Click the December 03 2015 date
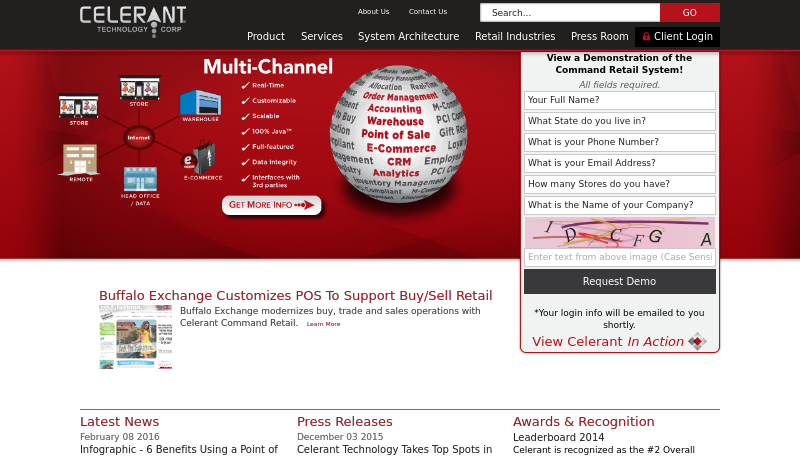This screenshot has width=800, height=456. (x=340, y=437)
